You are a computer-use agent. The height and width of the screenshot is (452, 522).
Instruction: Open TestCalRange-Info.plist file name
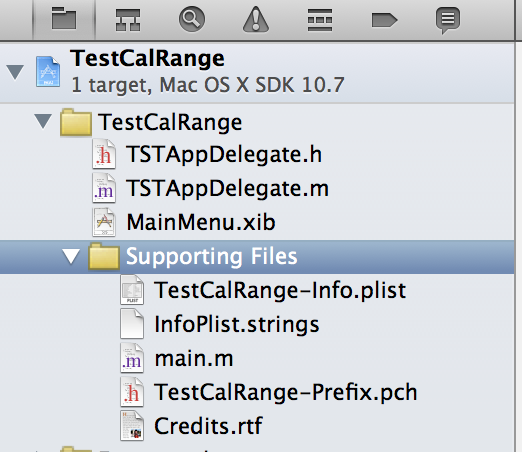pyautogui.click(x=280, y=290)
